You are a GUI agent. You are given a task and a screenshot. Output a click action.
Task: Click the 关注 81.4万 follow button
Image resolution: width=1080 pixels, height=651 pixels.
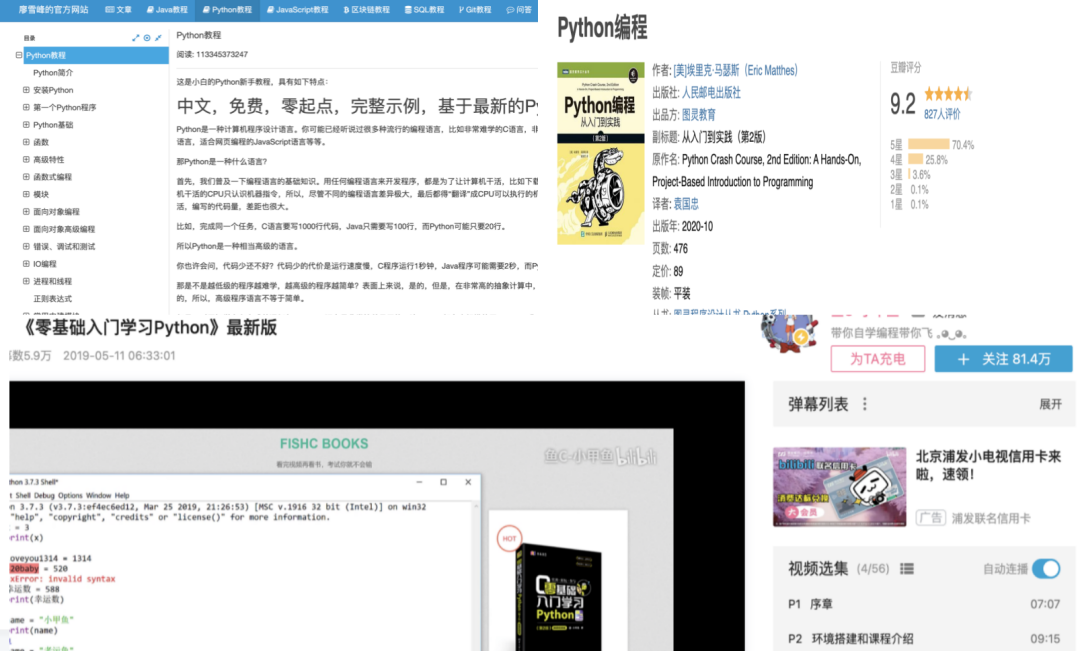click(1004, 359)
